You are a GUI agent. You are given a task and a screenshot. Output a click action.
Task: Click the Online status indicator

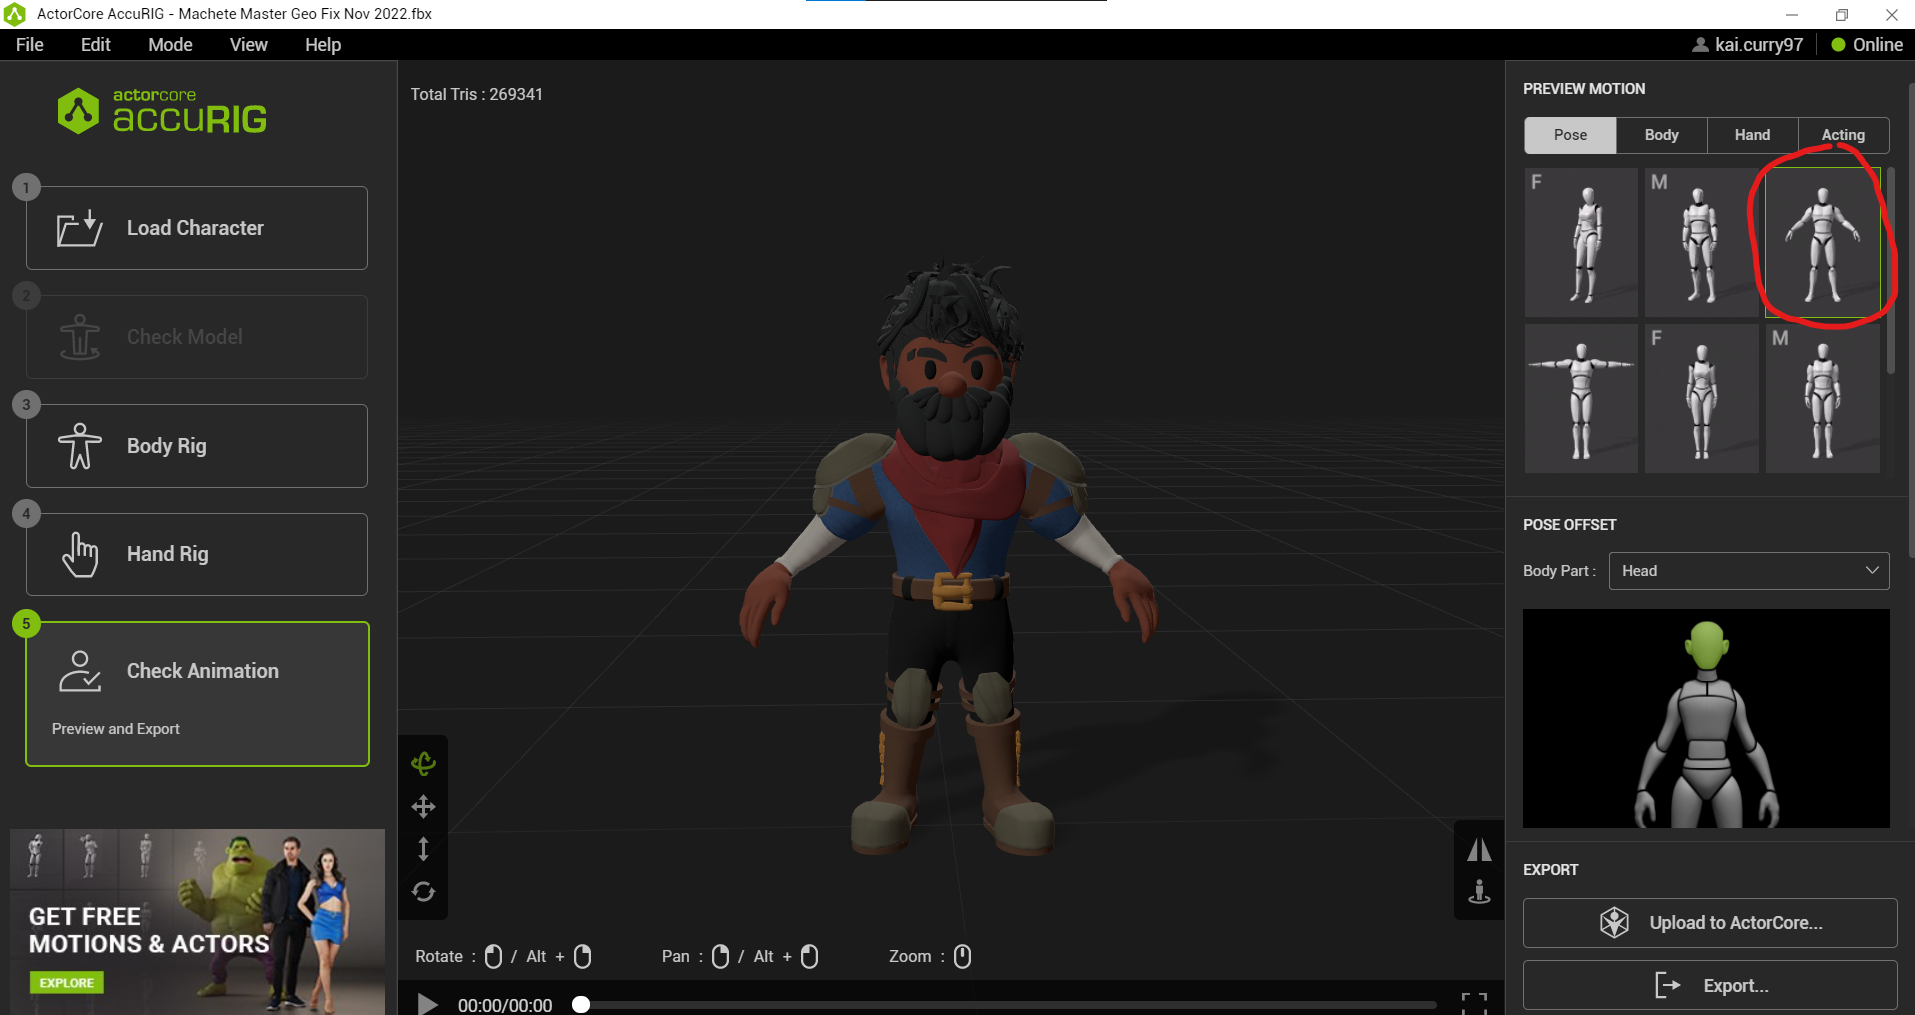coord(1867,45)
